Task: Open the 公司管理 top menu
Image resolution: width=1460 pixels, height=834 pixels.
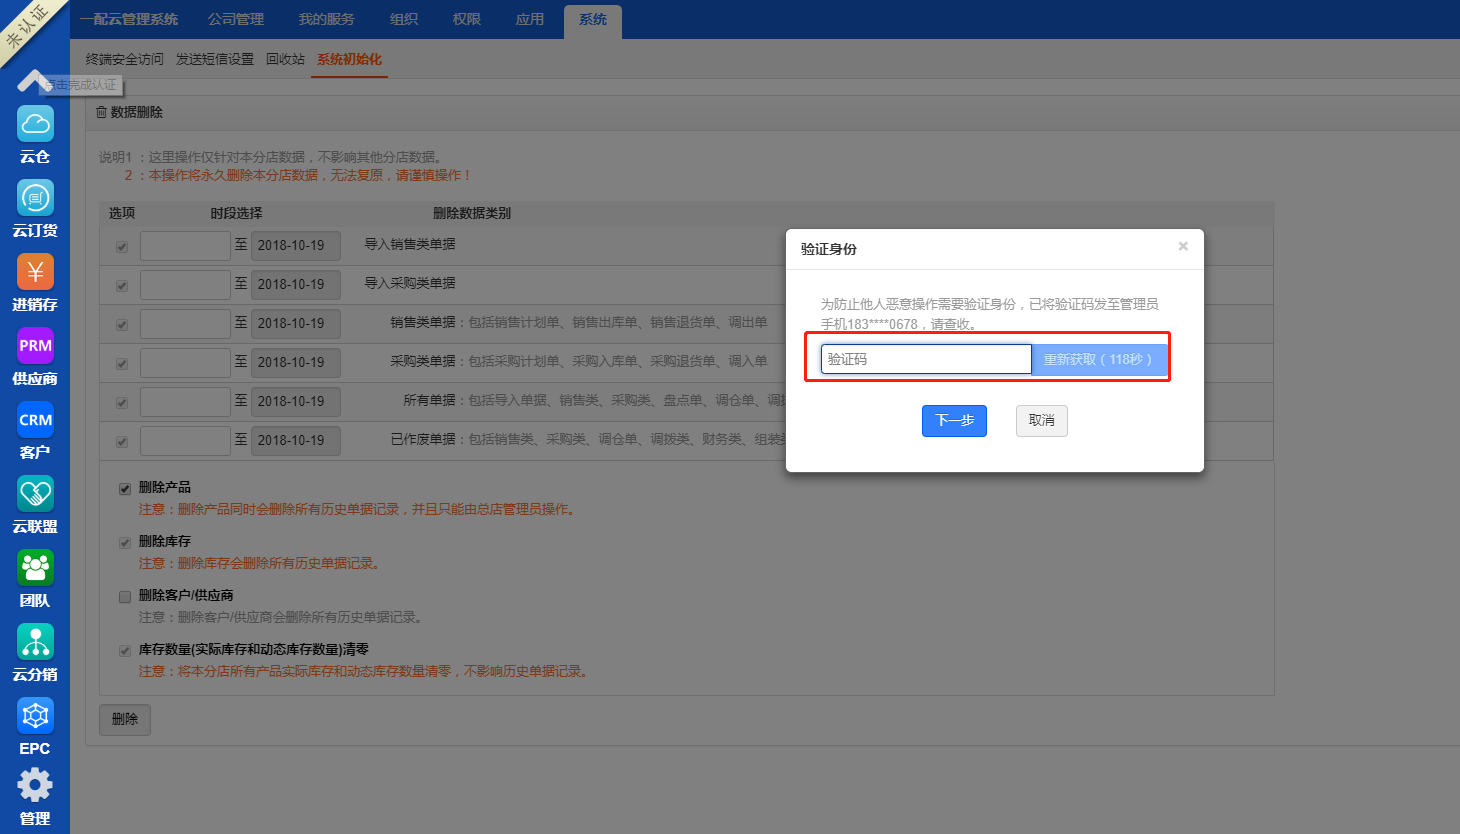Action: click(x=236, y=19)
